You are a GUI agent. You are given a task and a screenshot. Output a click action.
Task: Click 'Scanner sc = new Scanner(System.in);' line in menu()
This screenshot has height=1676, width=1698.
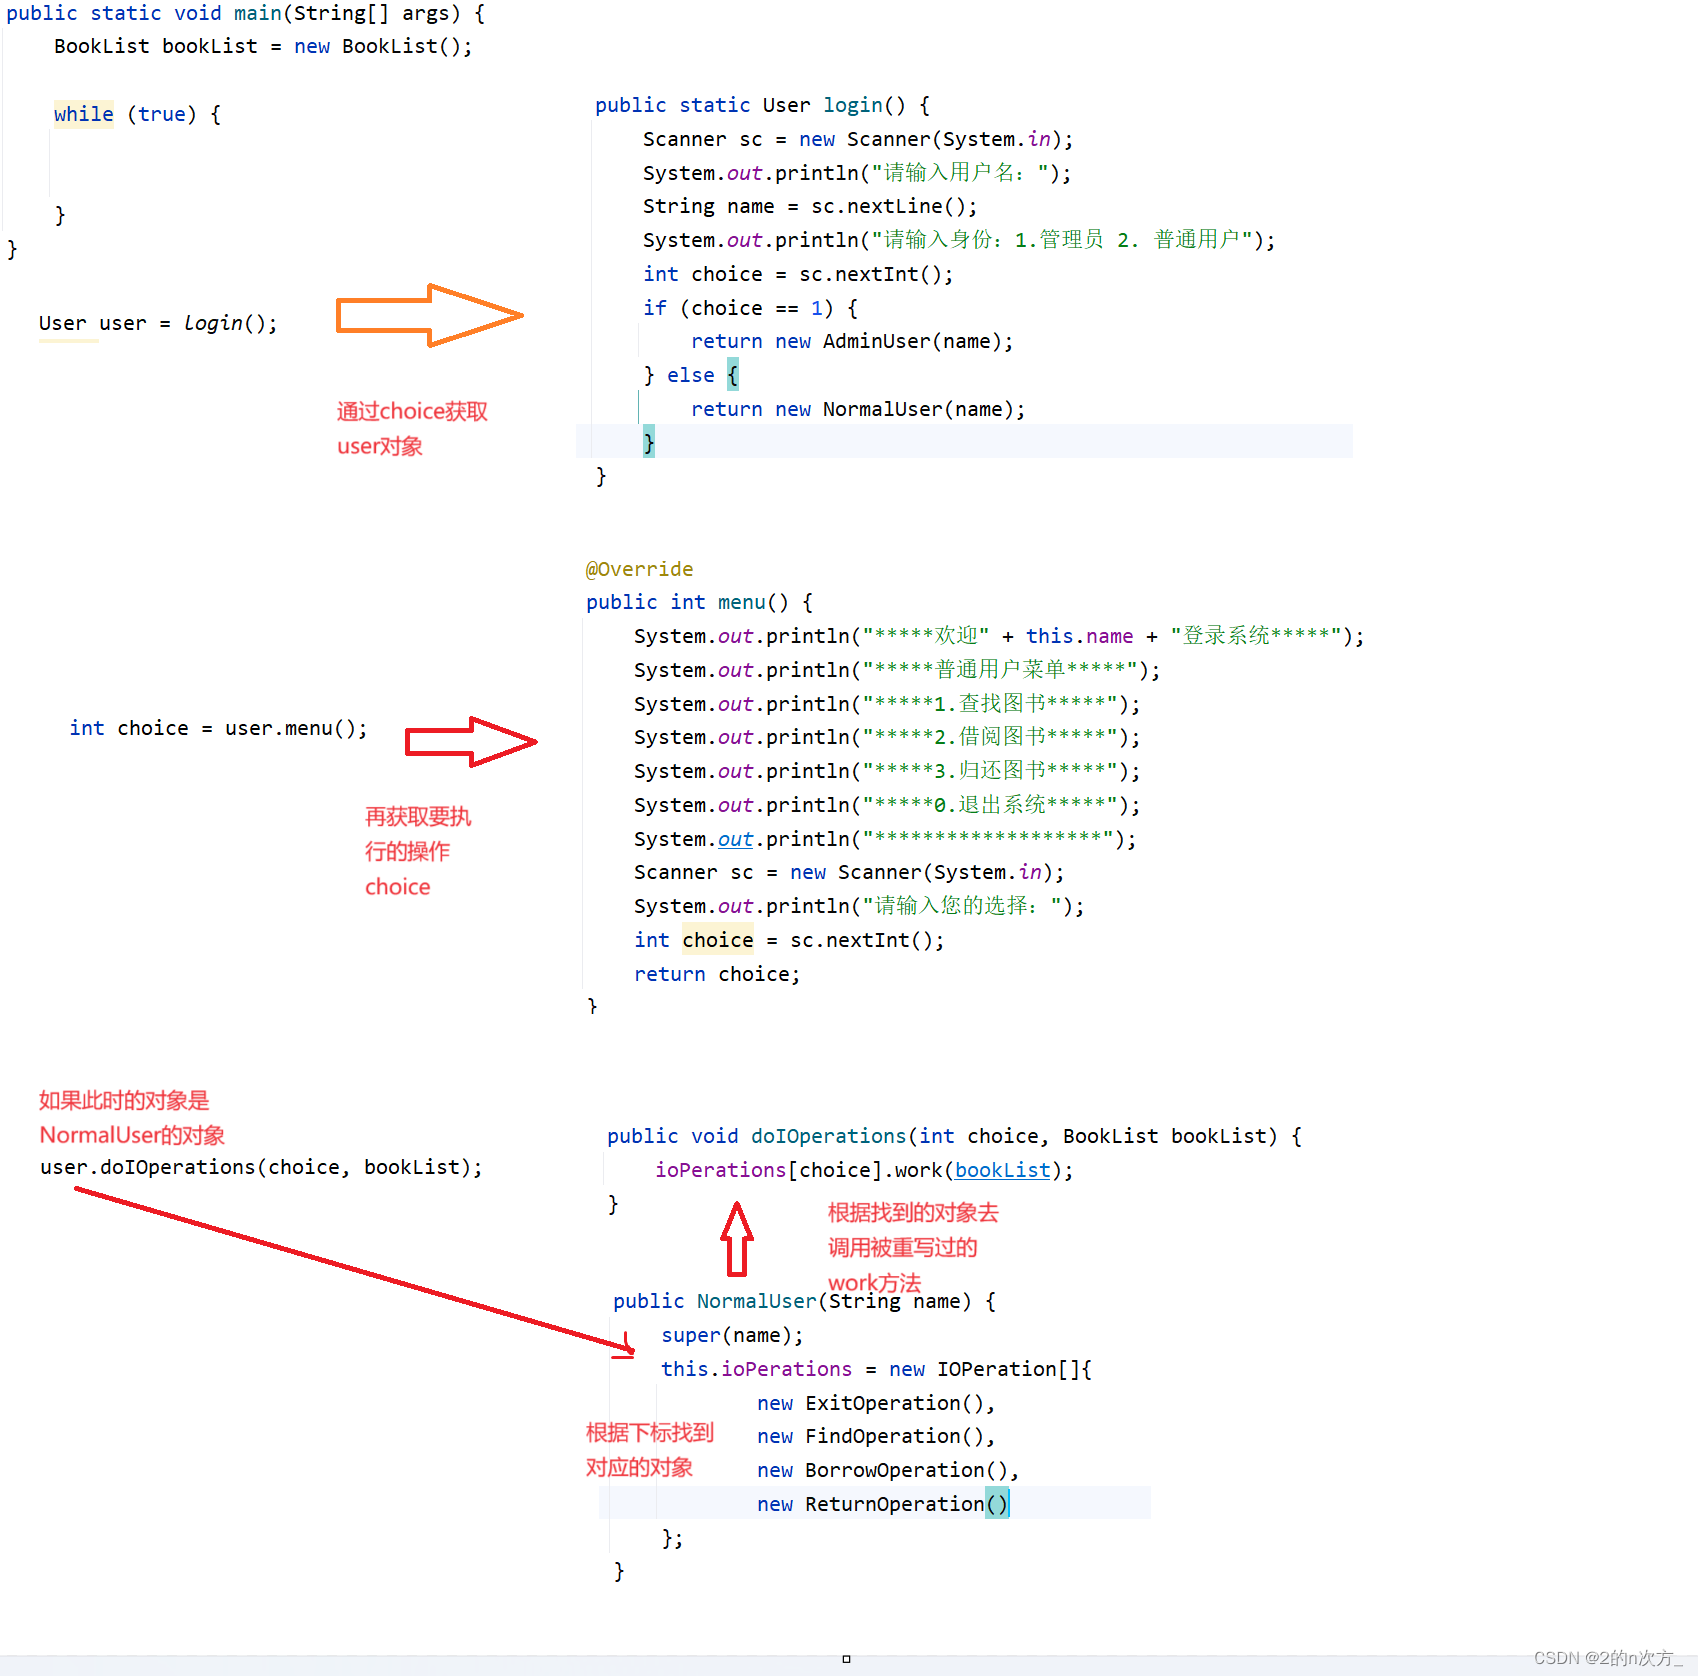pos(849,872)
